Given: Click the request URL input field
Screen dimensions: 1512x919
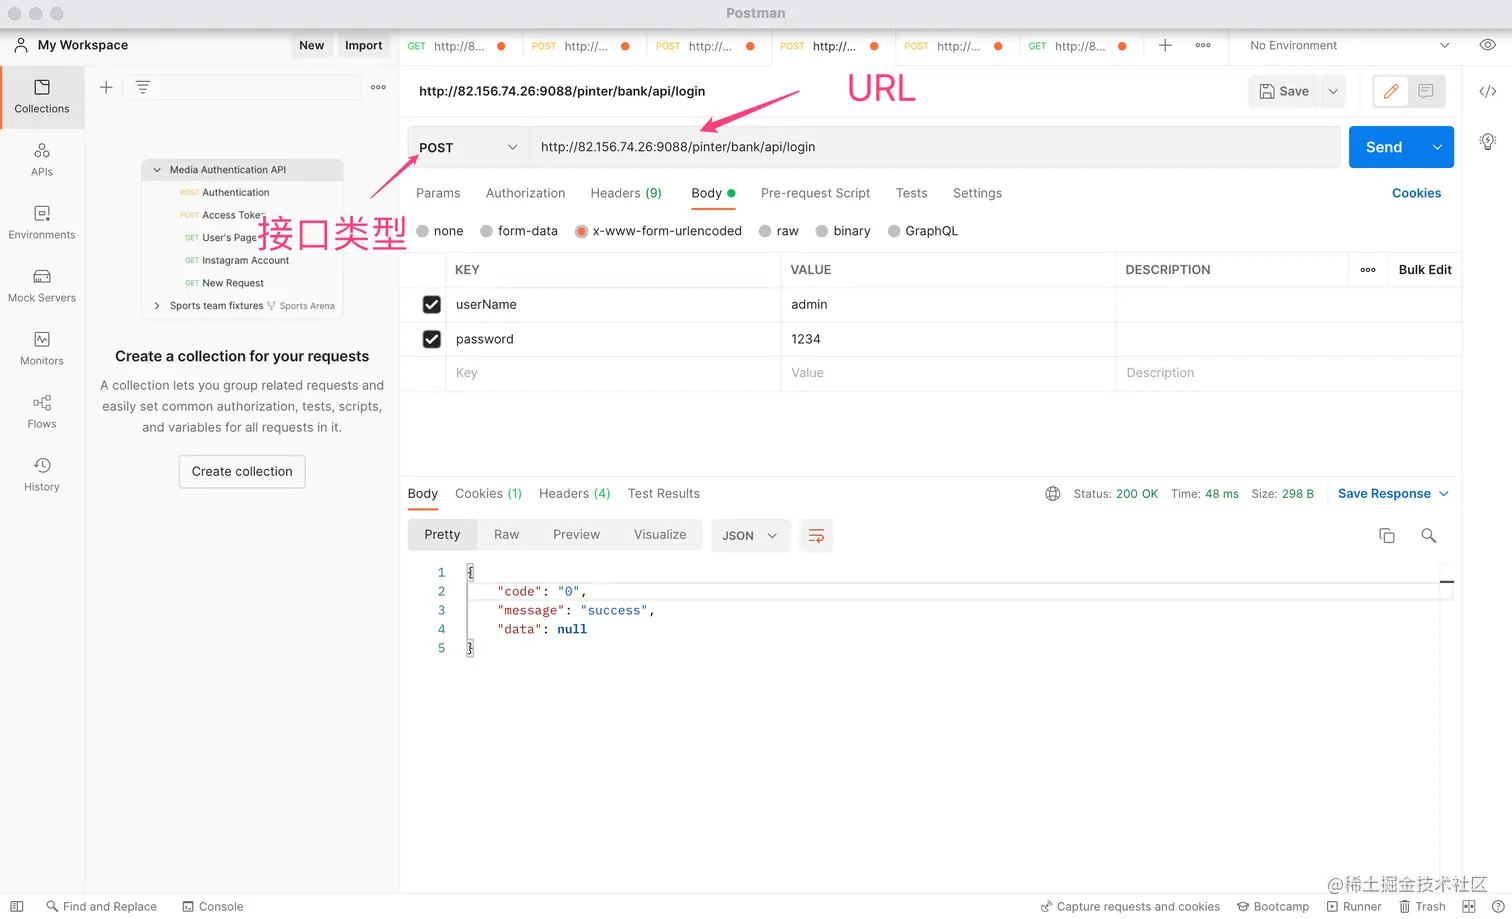Looking at the screenshot, I should pyautogui.click(x=934, y=147).
